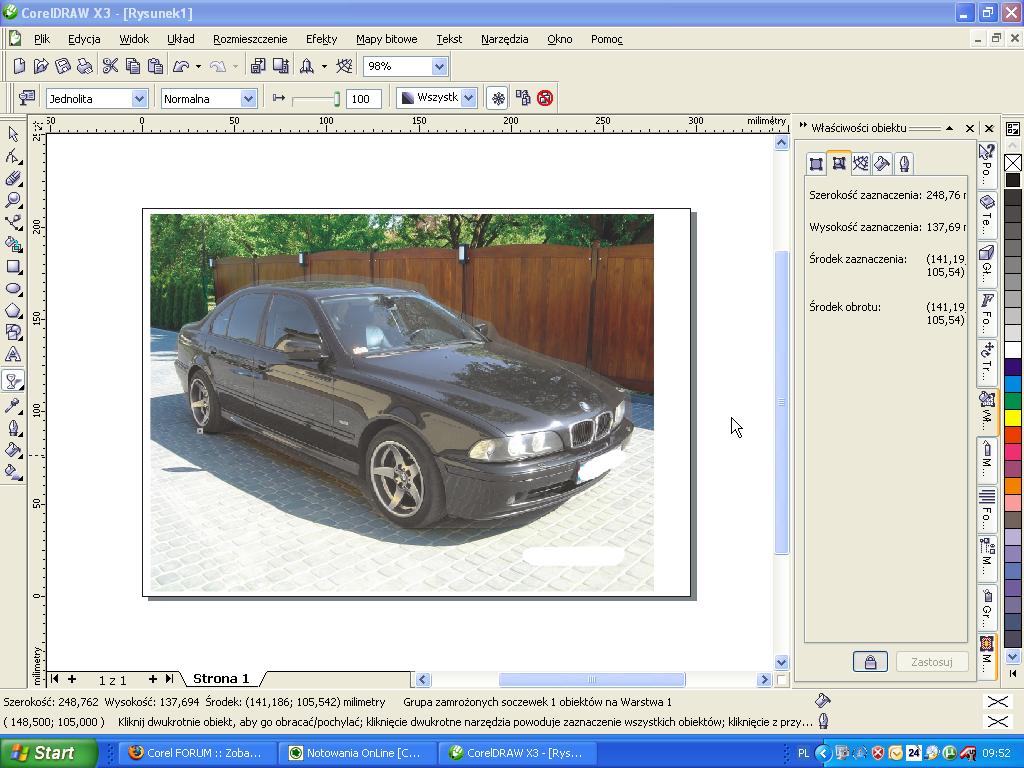
Task: Click the remove lens face red icon
Action: [545, 98]
